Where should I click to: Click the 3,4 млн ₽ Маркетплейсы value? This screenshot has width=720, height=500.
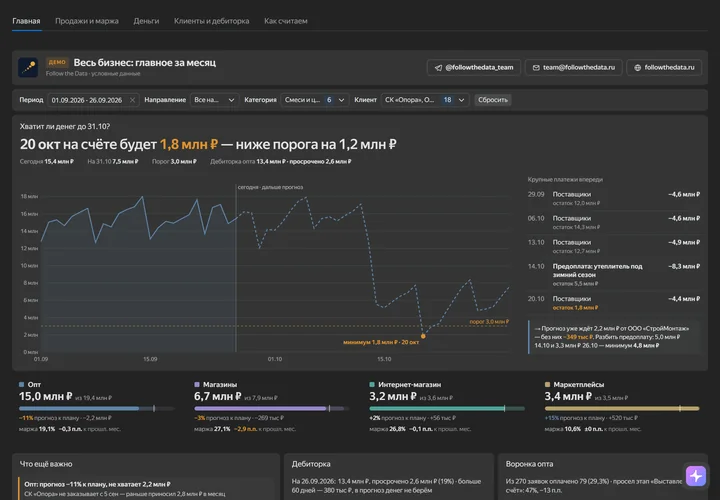pos(568,396)
